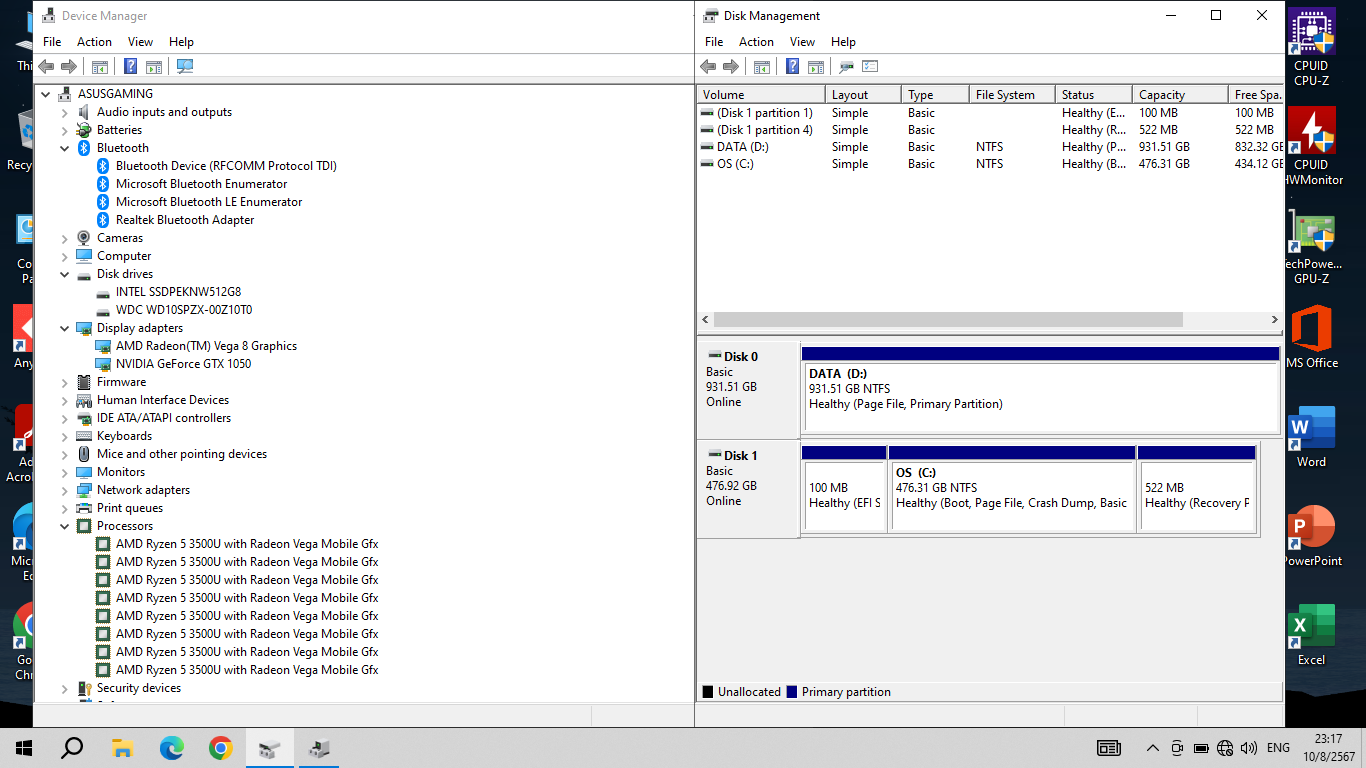
Task: Open Device Manager Action menu
Action: (94, 42)
